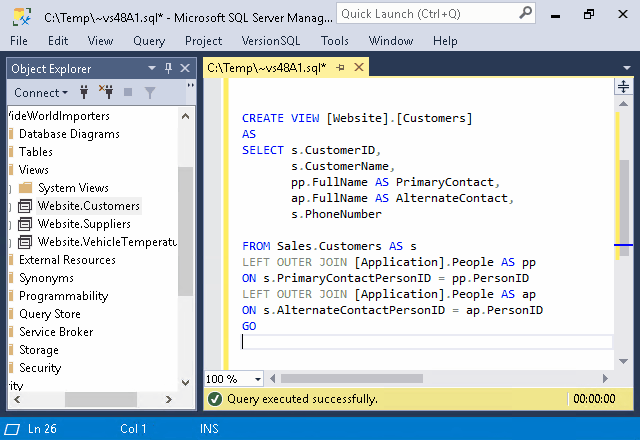This screenshot has width=640, height=440.
Task: Toggle the pin on ~vs48A1.sql tab
Action: (341, 68)
